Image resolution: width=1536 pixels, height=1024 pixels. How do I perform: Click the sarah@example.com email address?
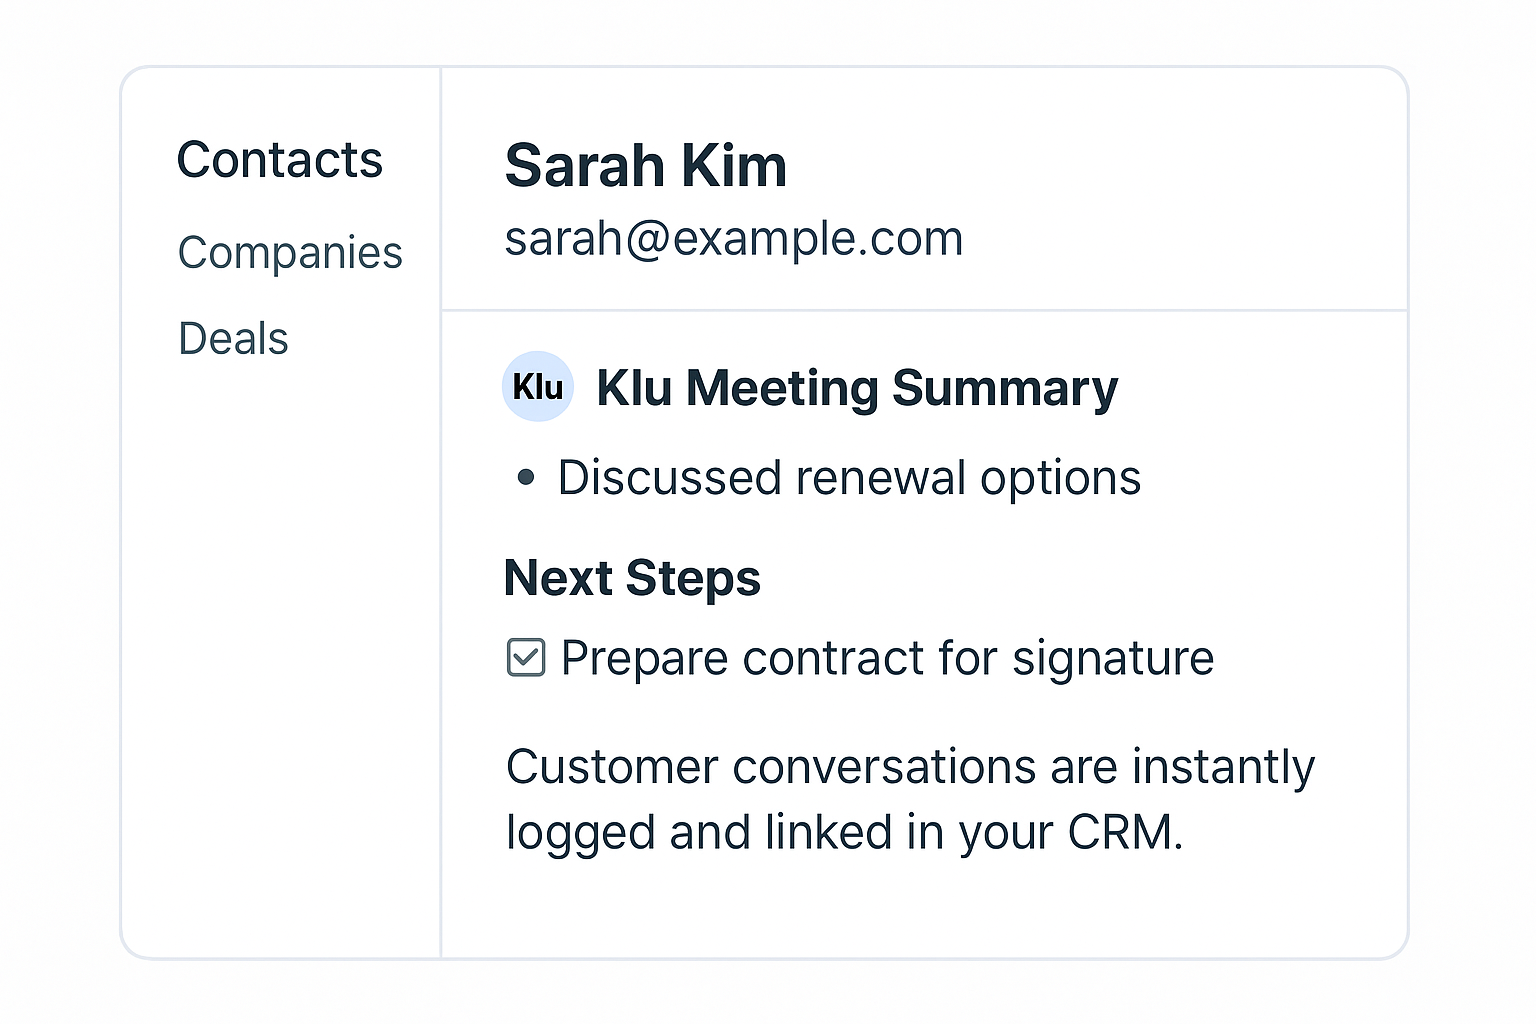pos(733,239)
